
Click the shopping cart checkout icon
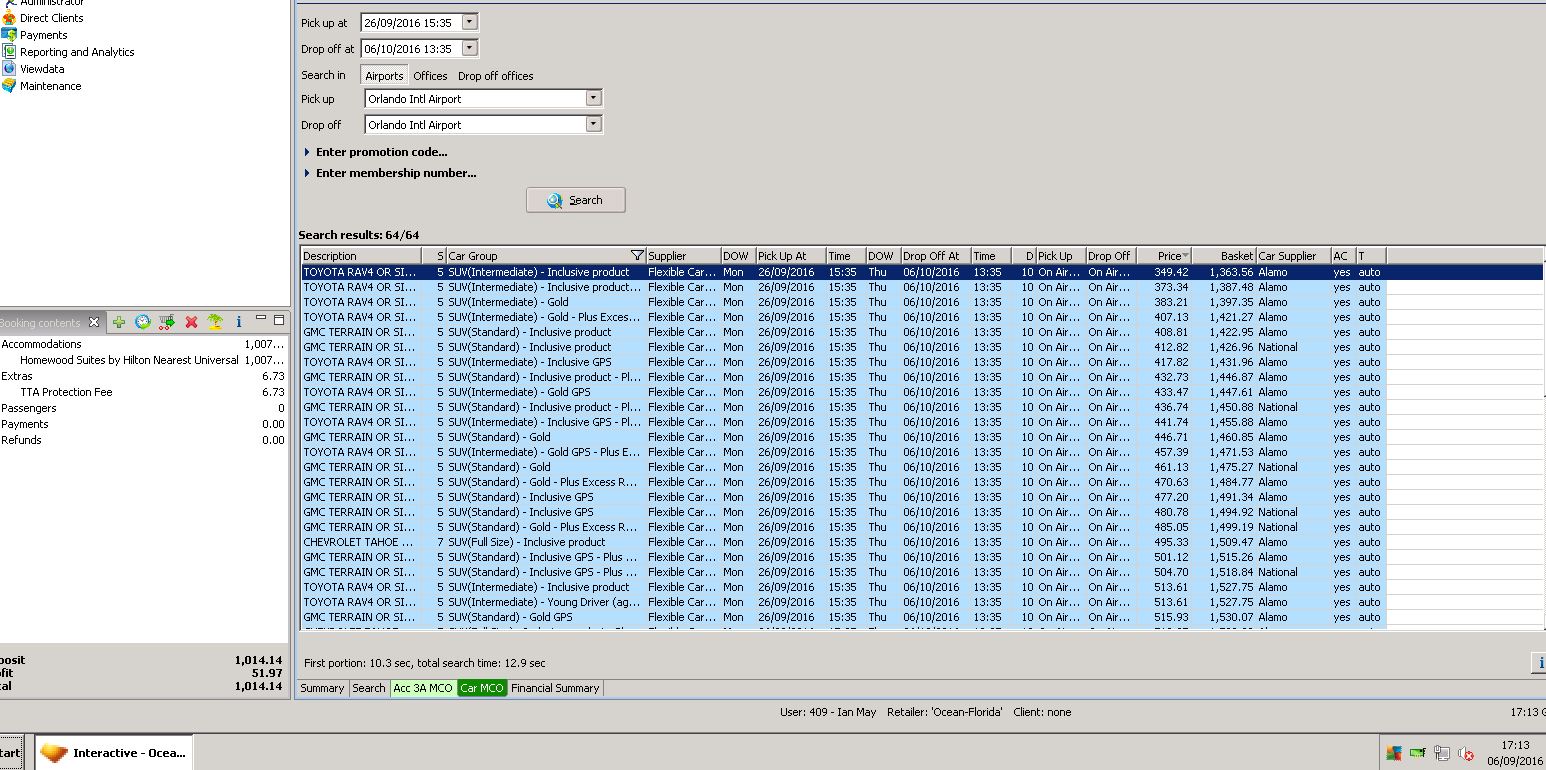[167, 322]
